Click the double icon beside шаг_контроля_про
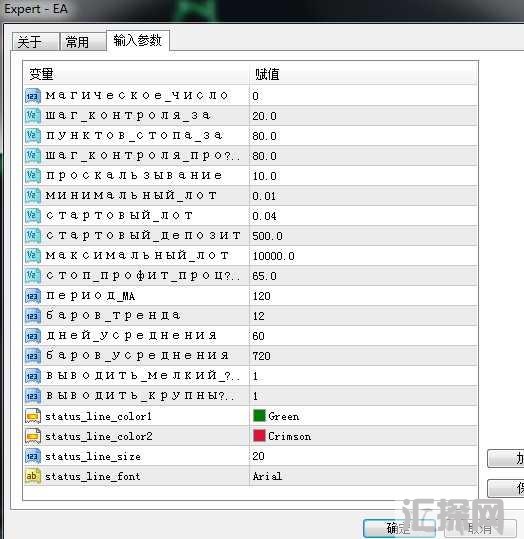Image resolution: width=524 pixels, height=539 pixels. click(x=33, y=156)
